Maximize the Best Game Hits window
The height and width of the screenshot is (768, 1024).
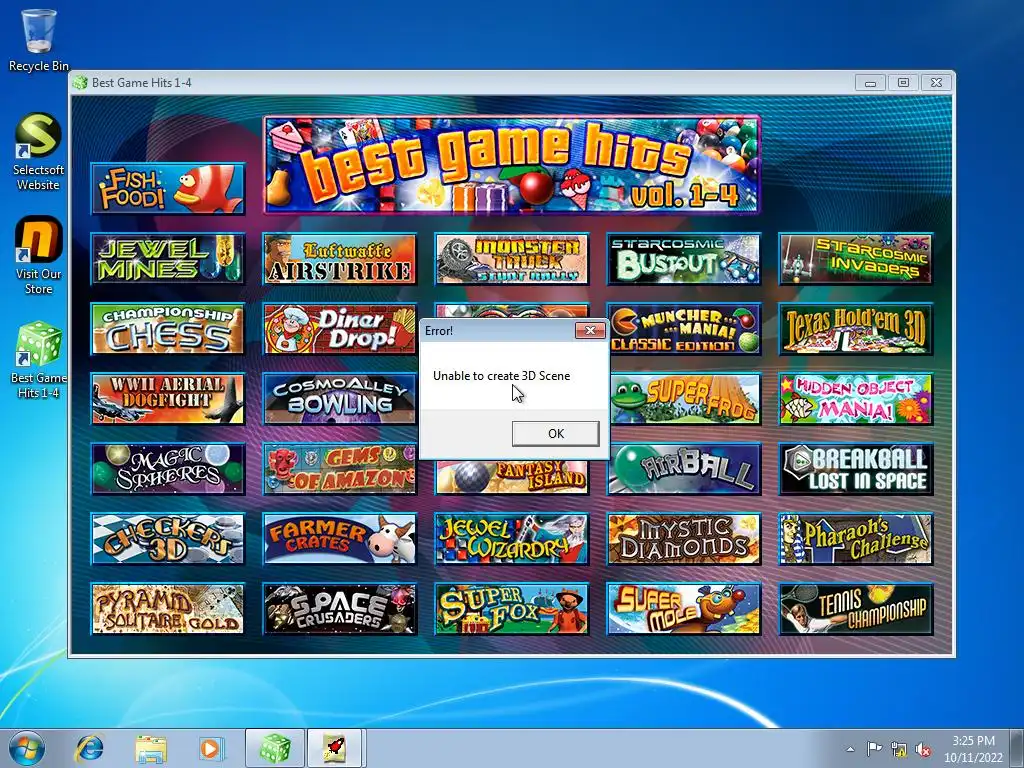click(903, 83)
